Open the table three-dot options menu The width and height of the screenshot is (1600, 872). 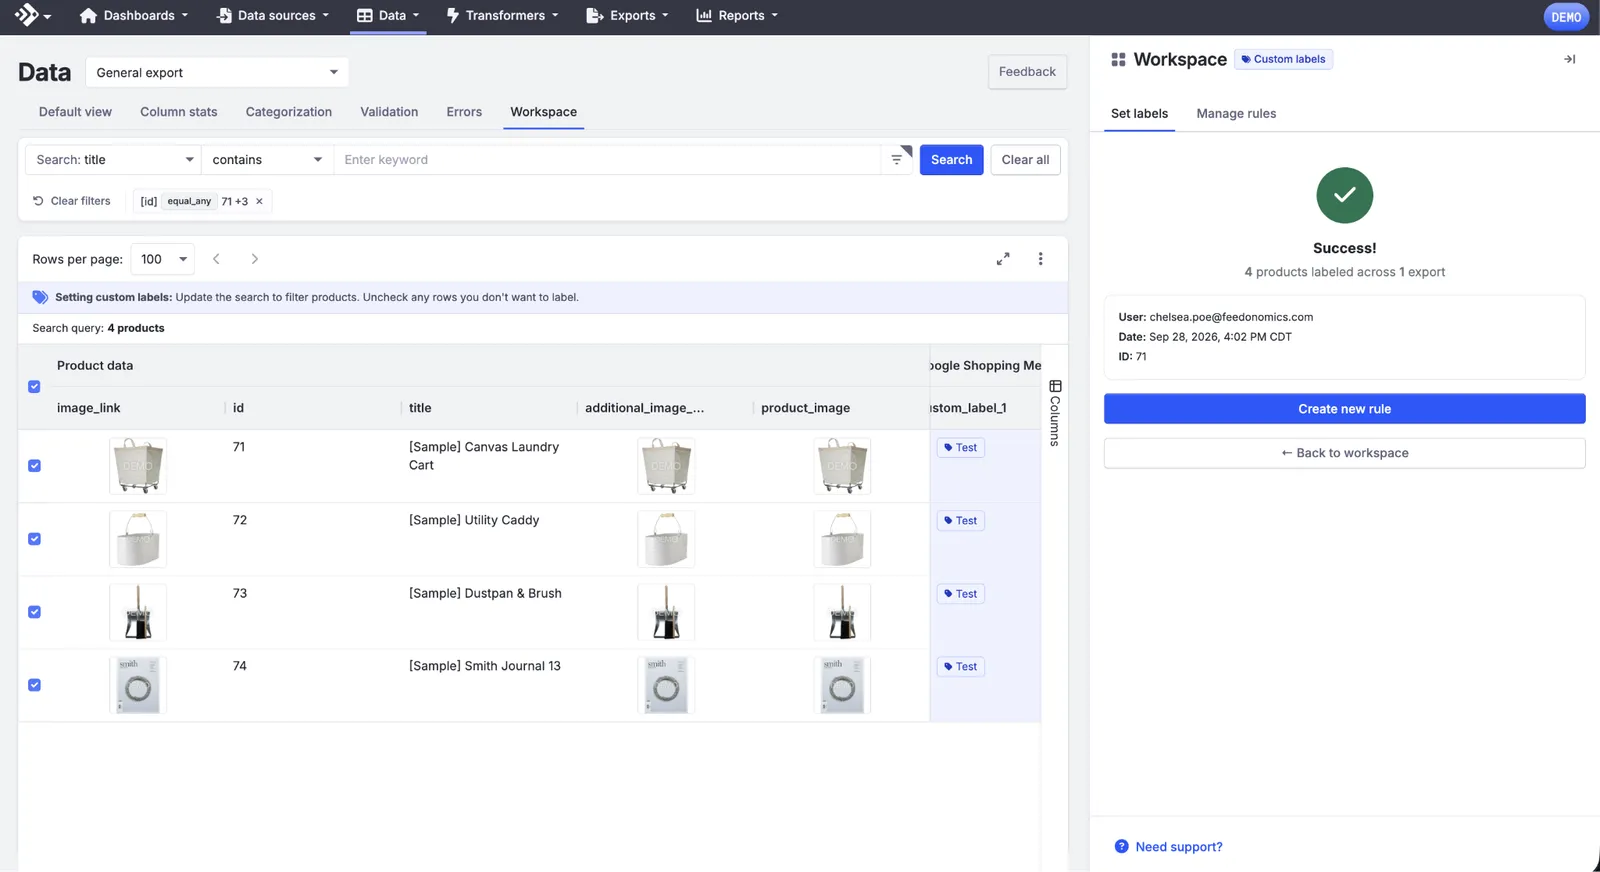pyautogui.click(x=1040, y=259)
